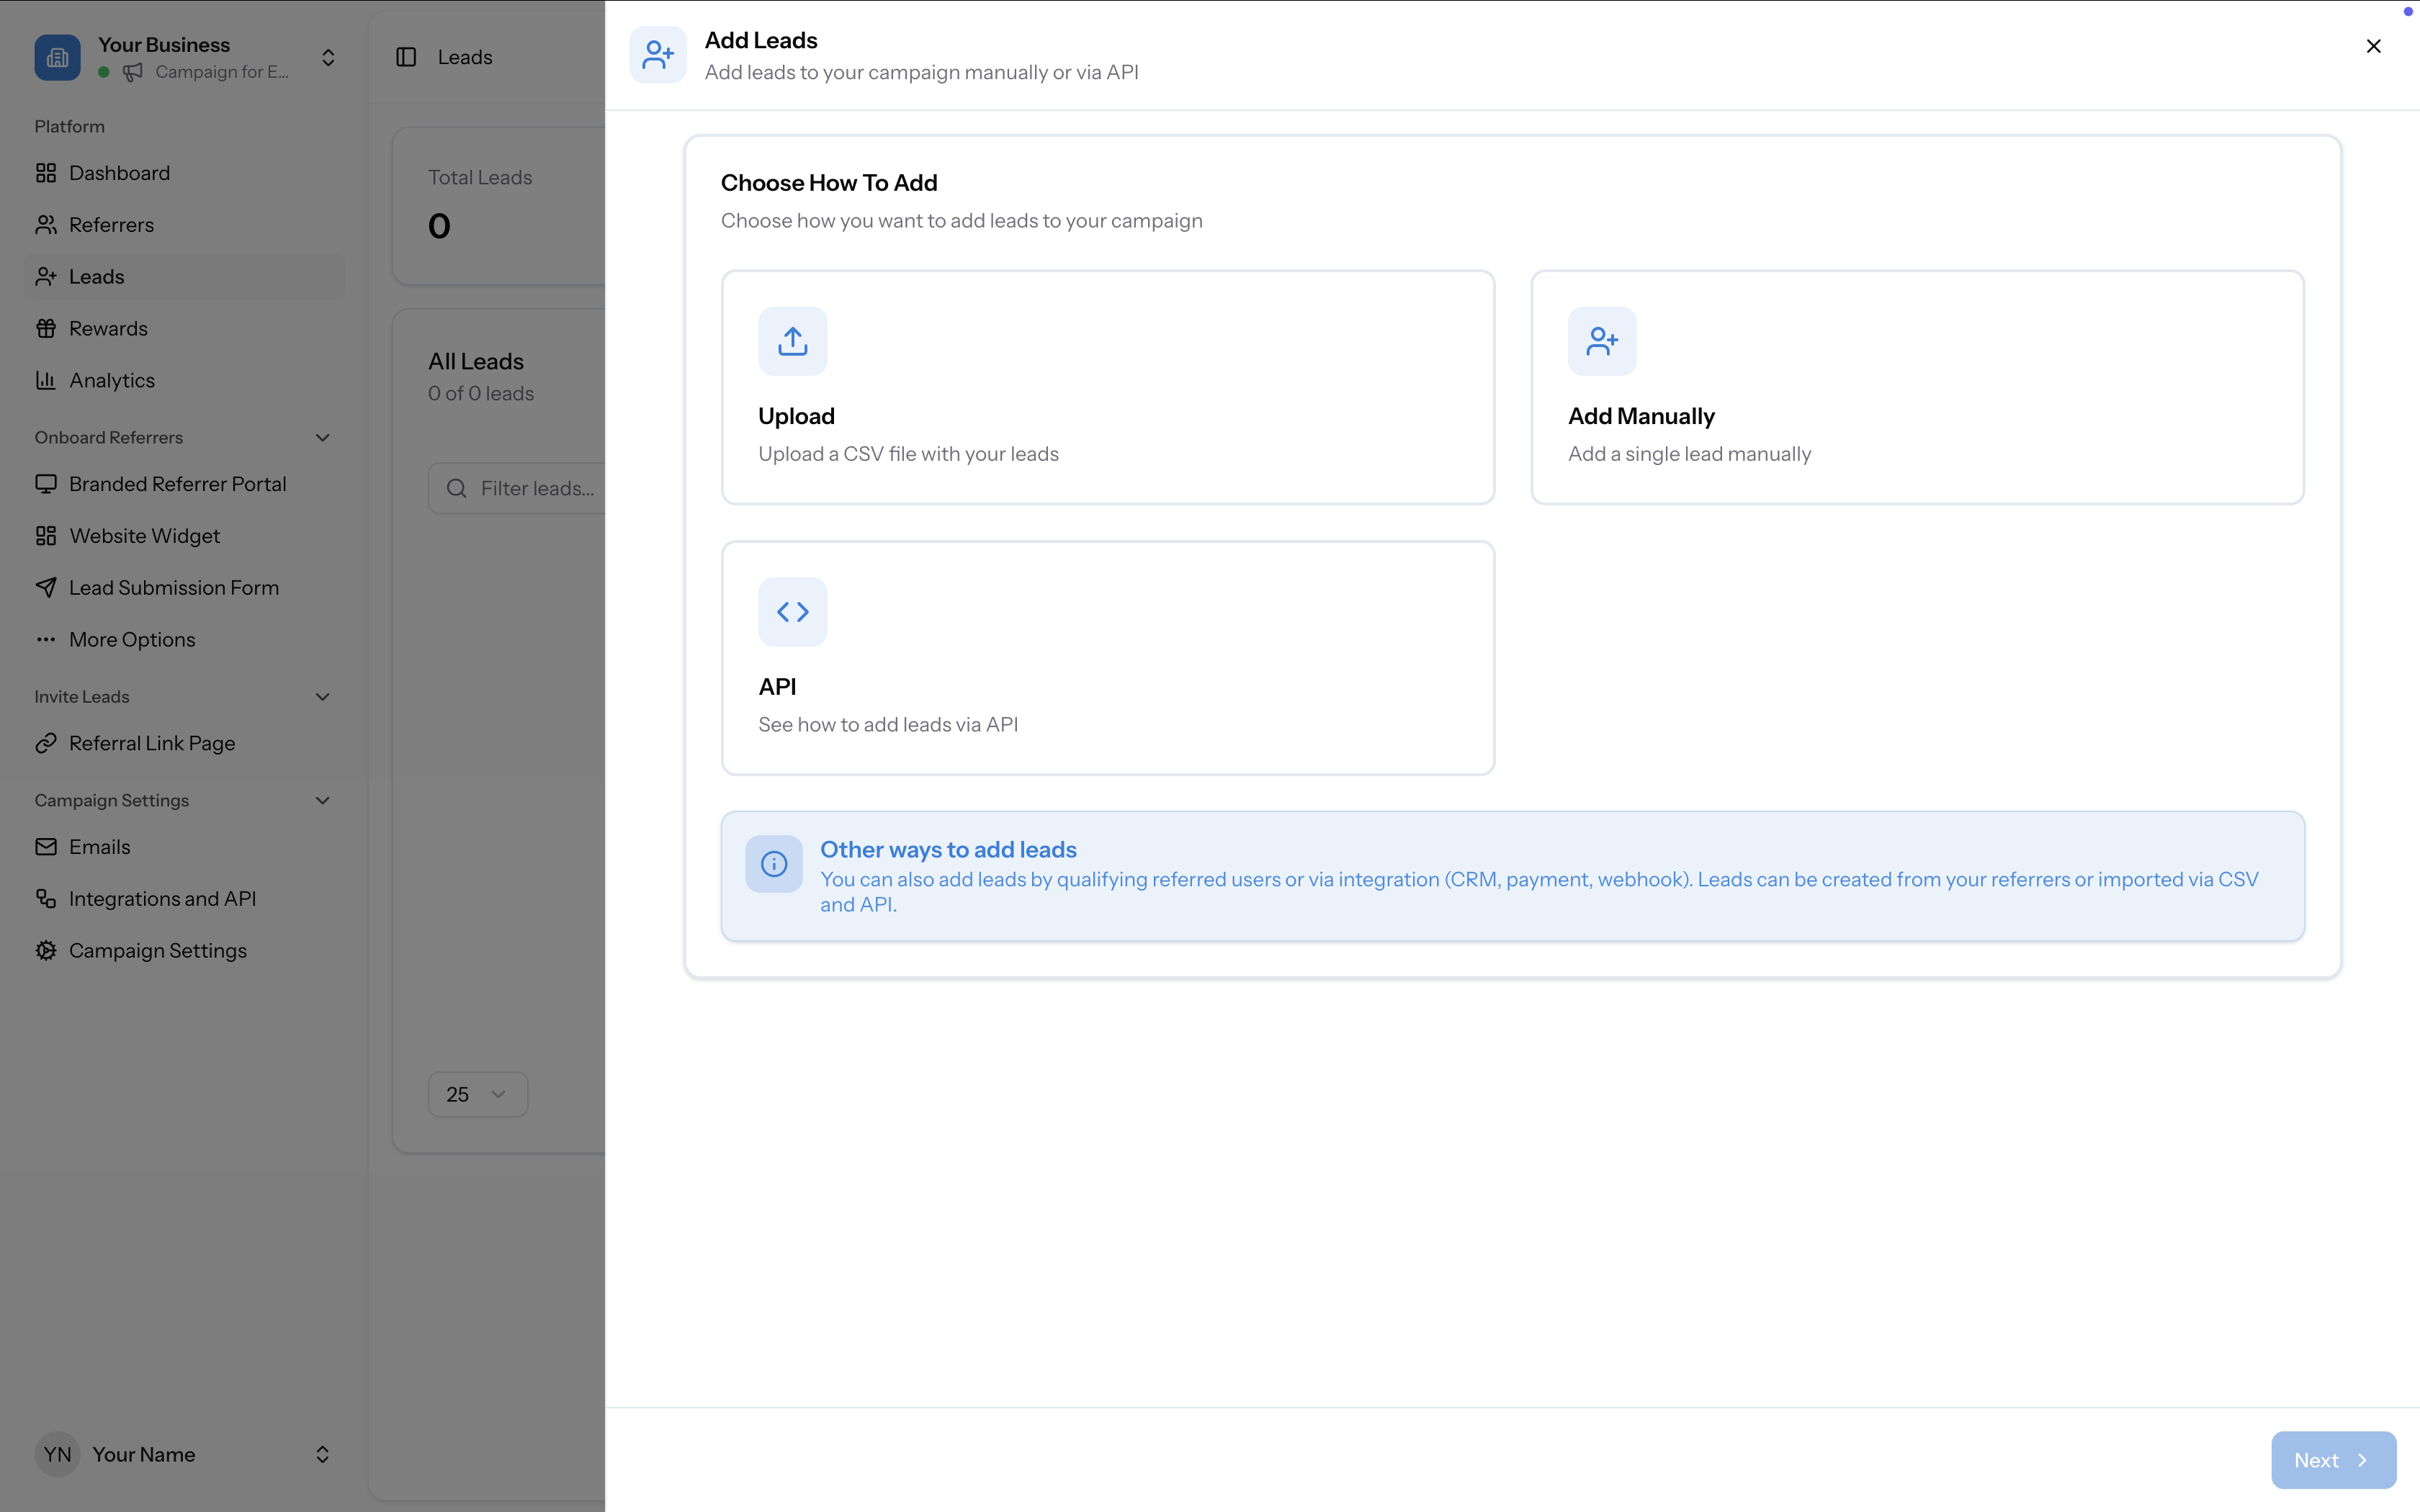Image resolution: width=2420 pixels, height=1512 pixels.
Task: Click the Branded Referrer Portal monitor icon
Action: point(46,484)
